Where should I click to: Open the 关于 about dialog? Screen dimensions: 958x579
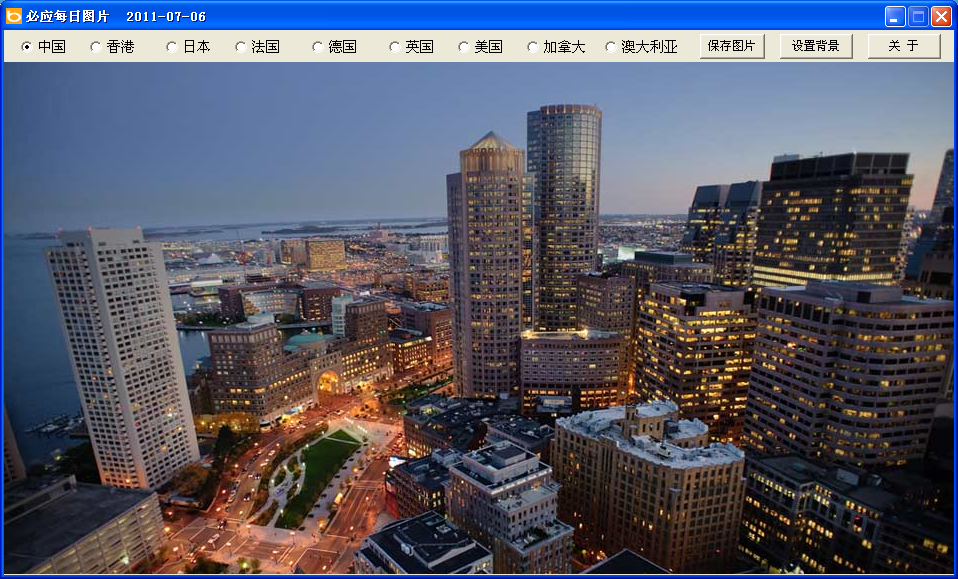click(x=903, y=46)
